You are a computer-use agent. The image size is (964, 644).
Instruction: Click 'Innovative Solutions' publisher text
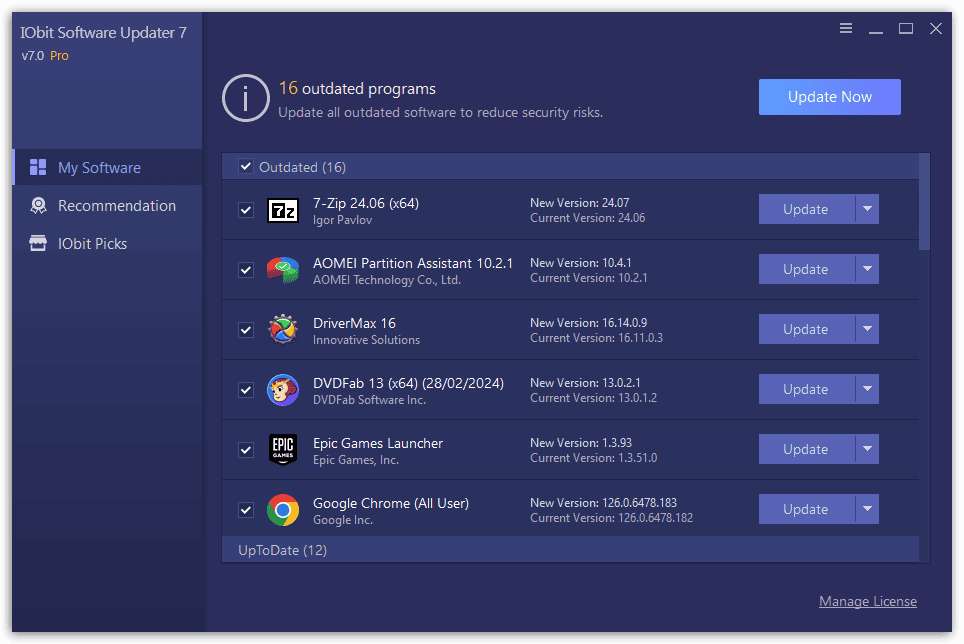pyautogui.click(x=366, y=340)
